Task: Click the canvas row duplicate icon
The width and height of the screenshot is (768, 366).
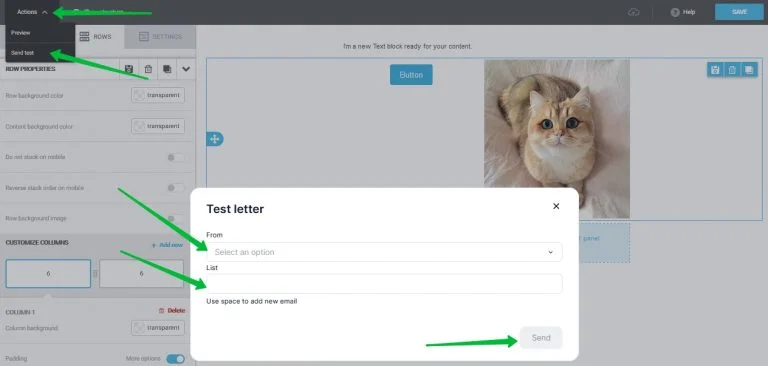Action: click(x=749, y=70)
